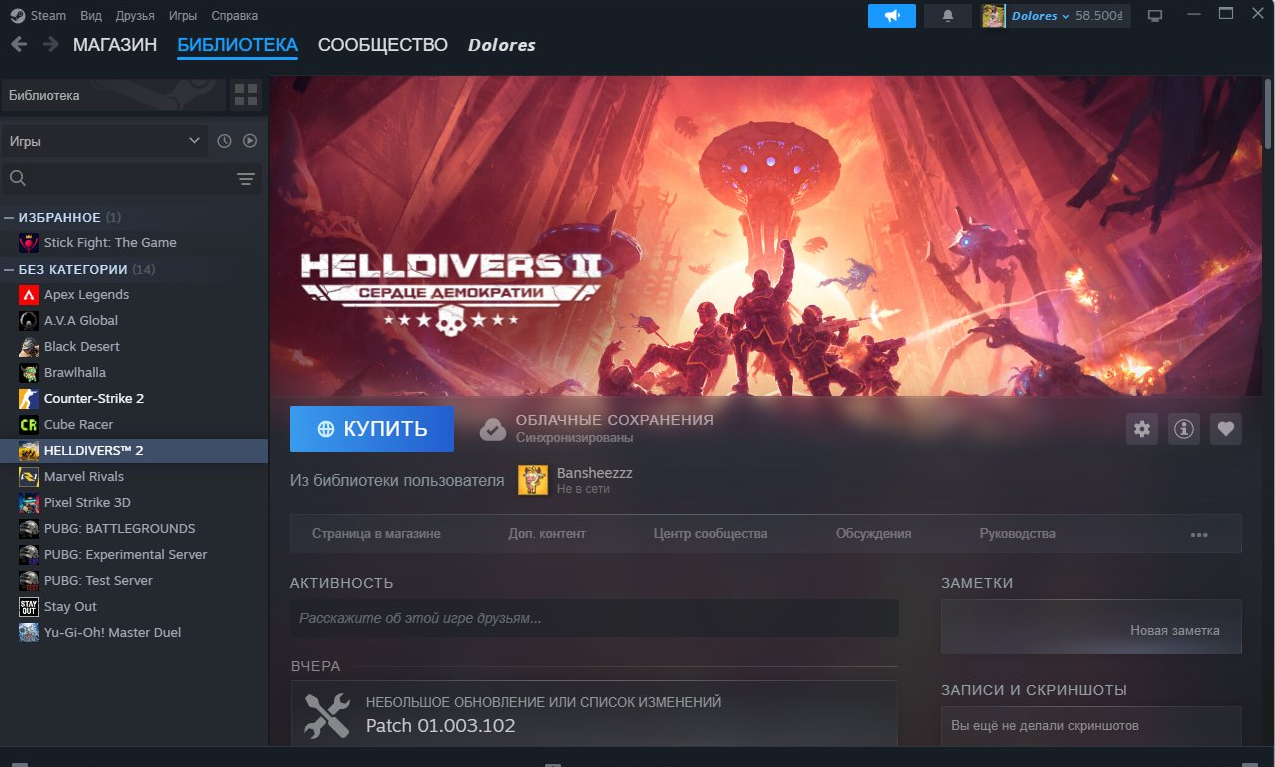Switch to Big Picture mode monitor icon
Image resolution: width=1275 pixels, height=767 pixels.
1155,16
